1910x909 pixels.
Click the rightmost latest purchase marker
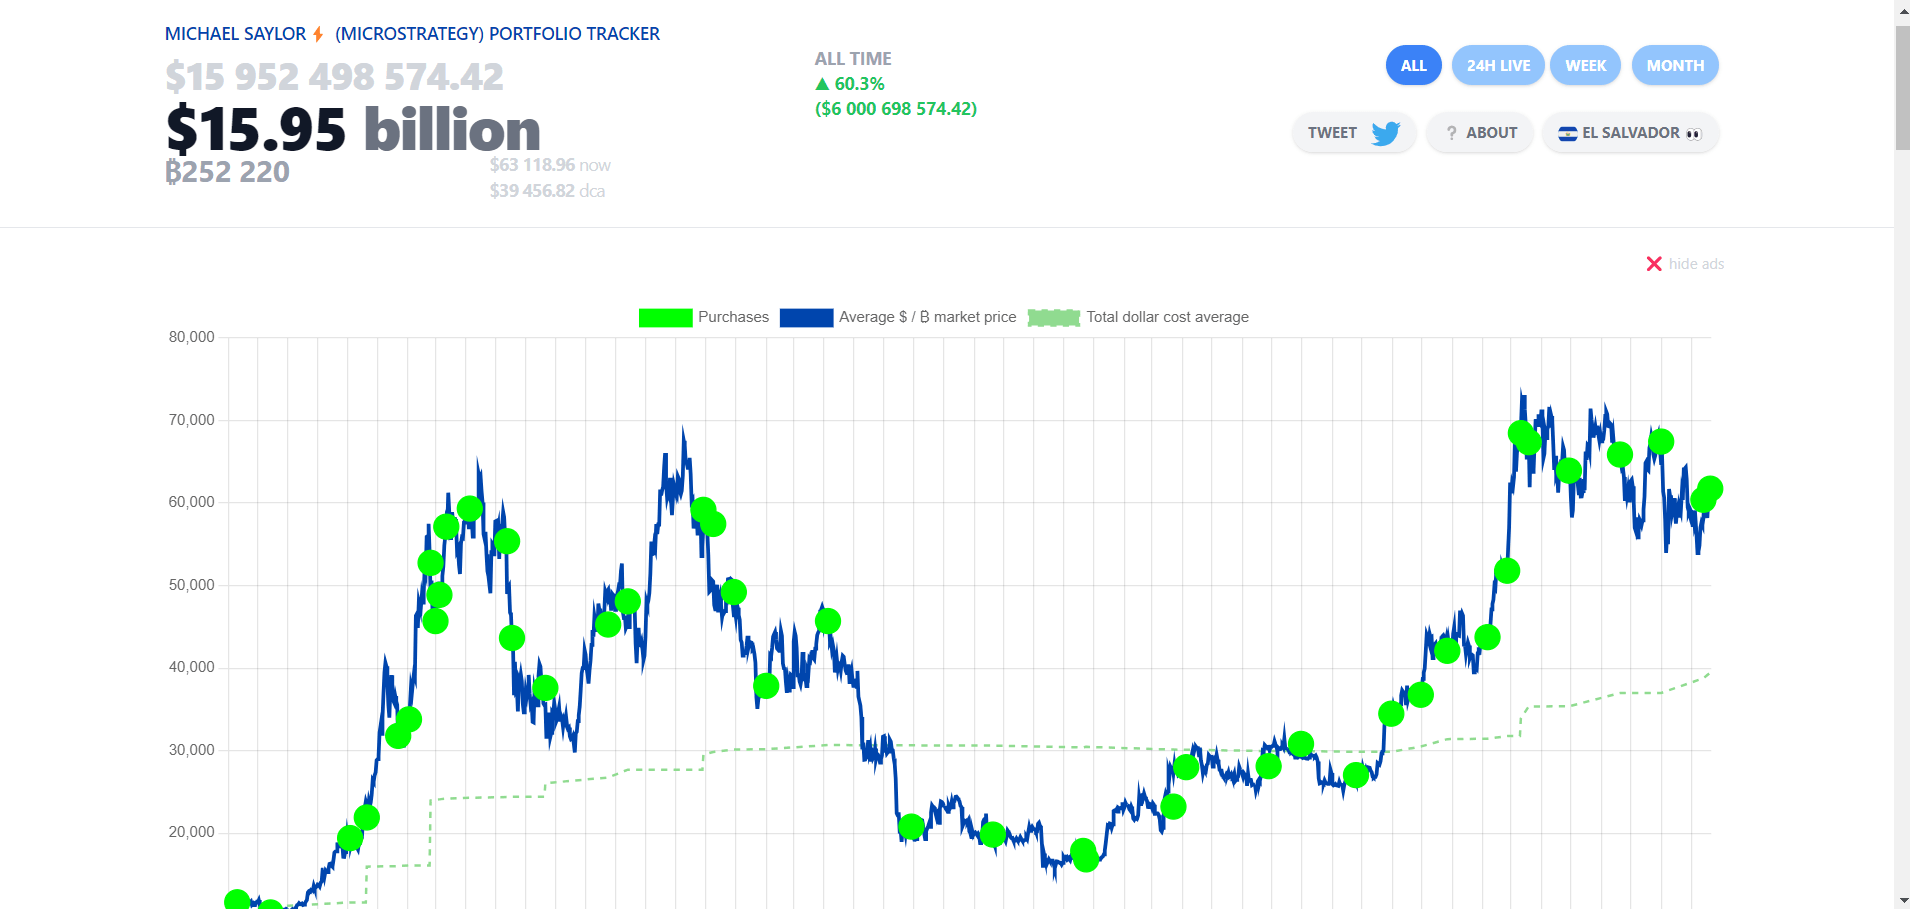tap(1710, 489)
